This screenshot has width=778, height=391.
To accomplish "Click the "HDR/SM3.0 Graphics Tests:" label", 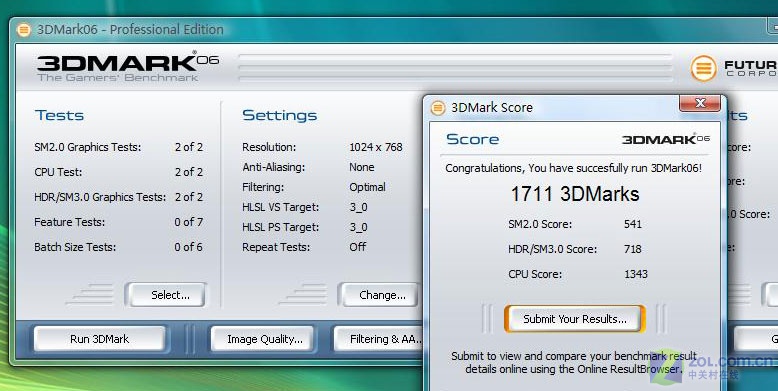I will [100, 197].
